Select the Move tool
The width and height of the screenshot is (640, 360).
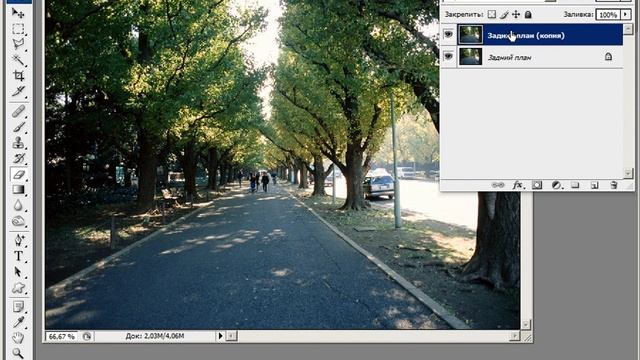[18, 13]
